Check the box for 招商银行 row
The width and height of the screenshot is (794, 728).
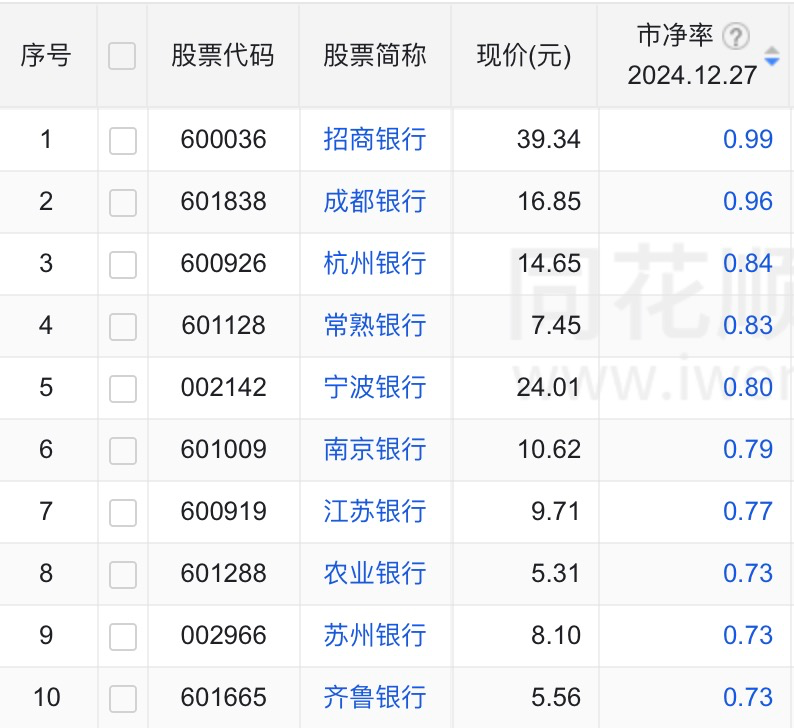123,140
